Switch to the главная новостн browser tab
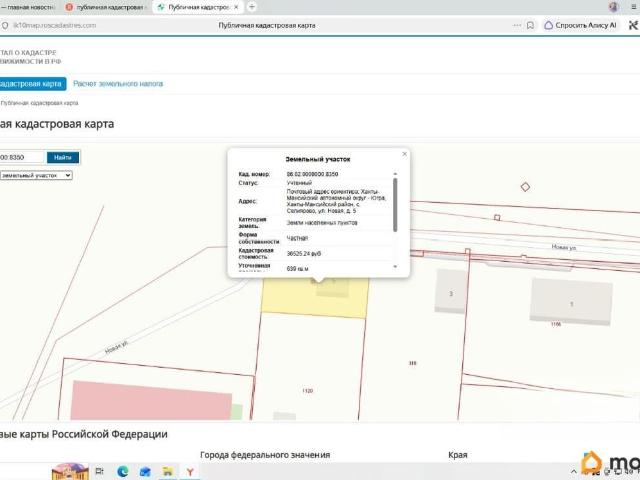Image resolution: width=640 pixels, height=480 pixels. (29, 7)
